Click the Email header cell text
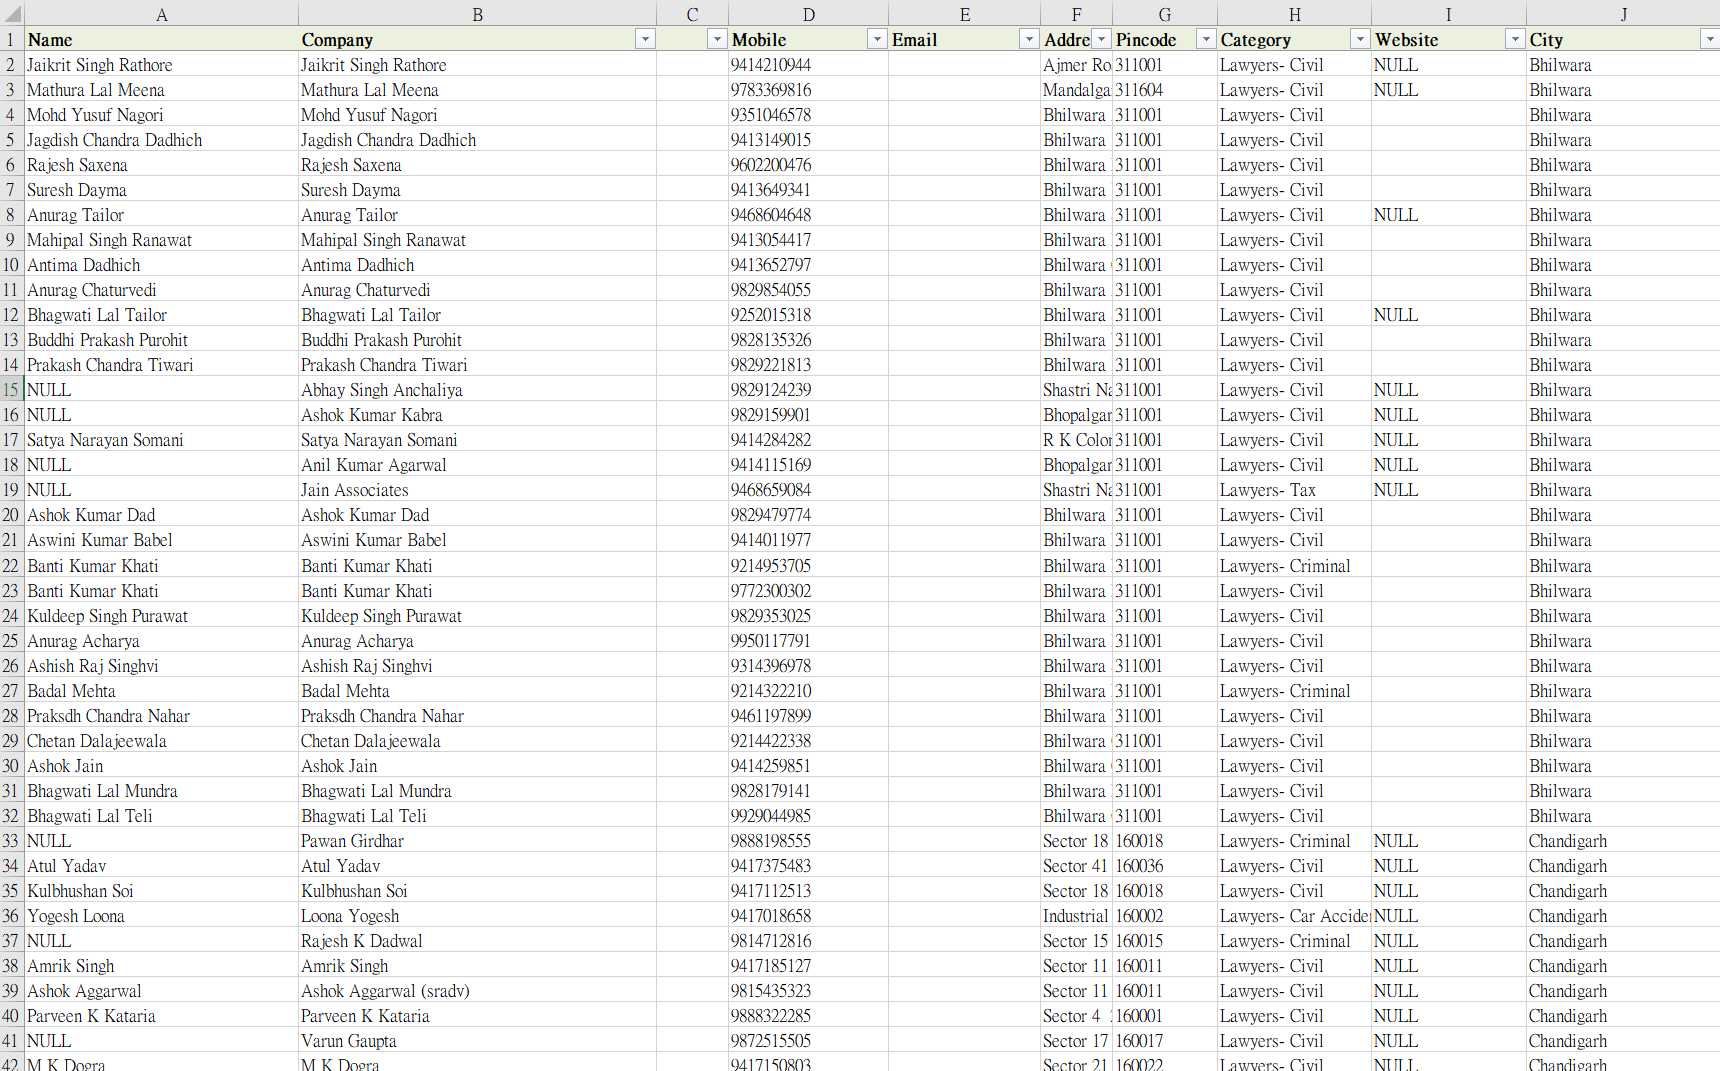The width and height of the screenshot is (1720, 1071). coord(914,40)
